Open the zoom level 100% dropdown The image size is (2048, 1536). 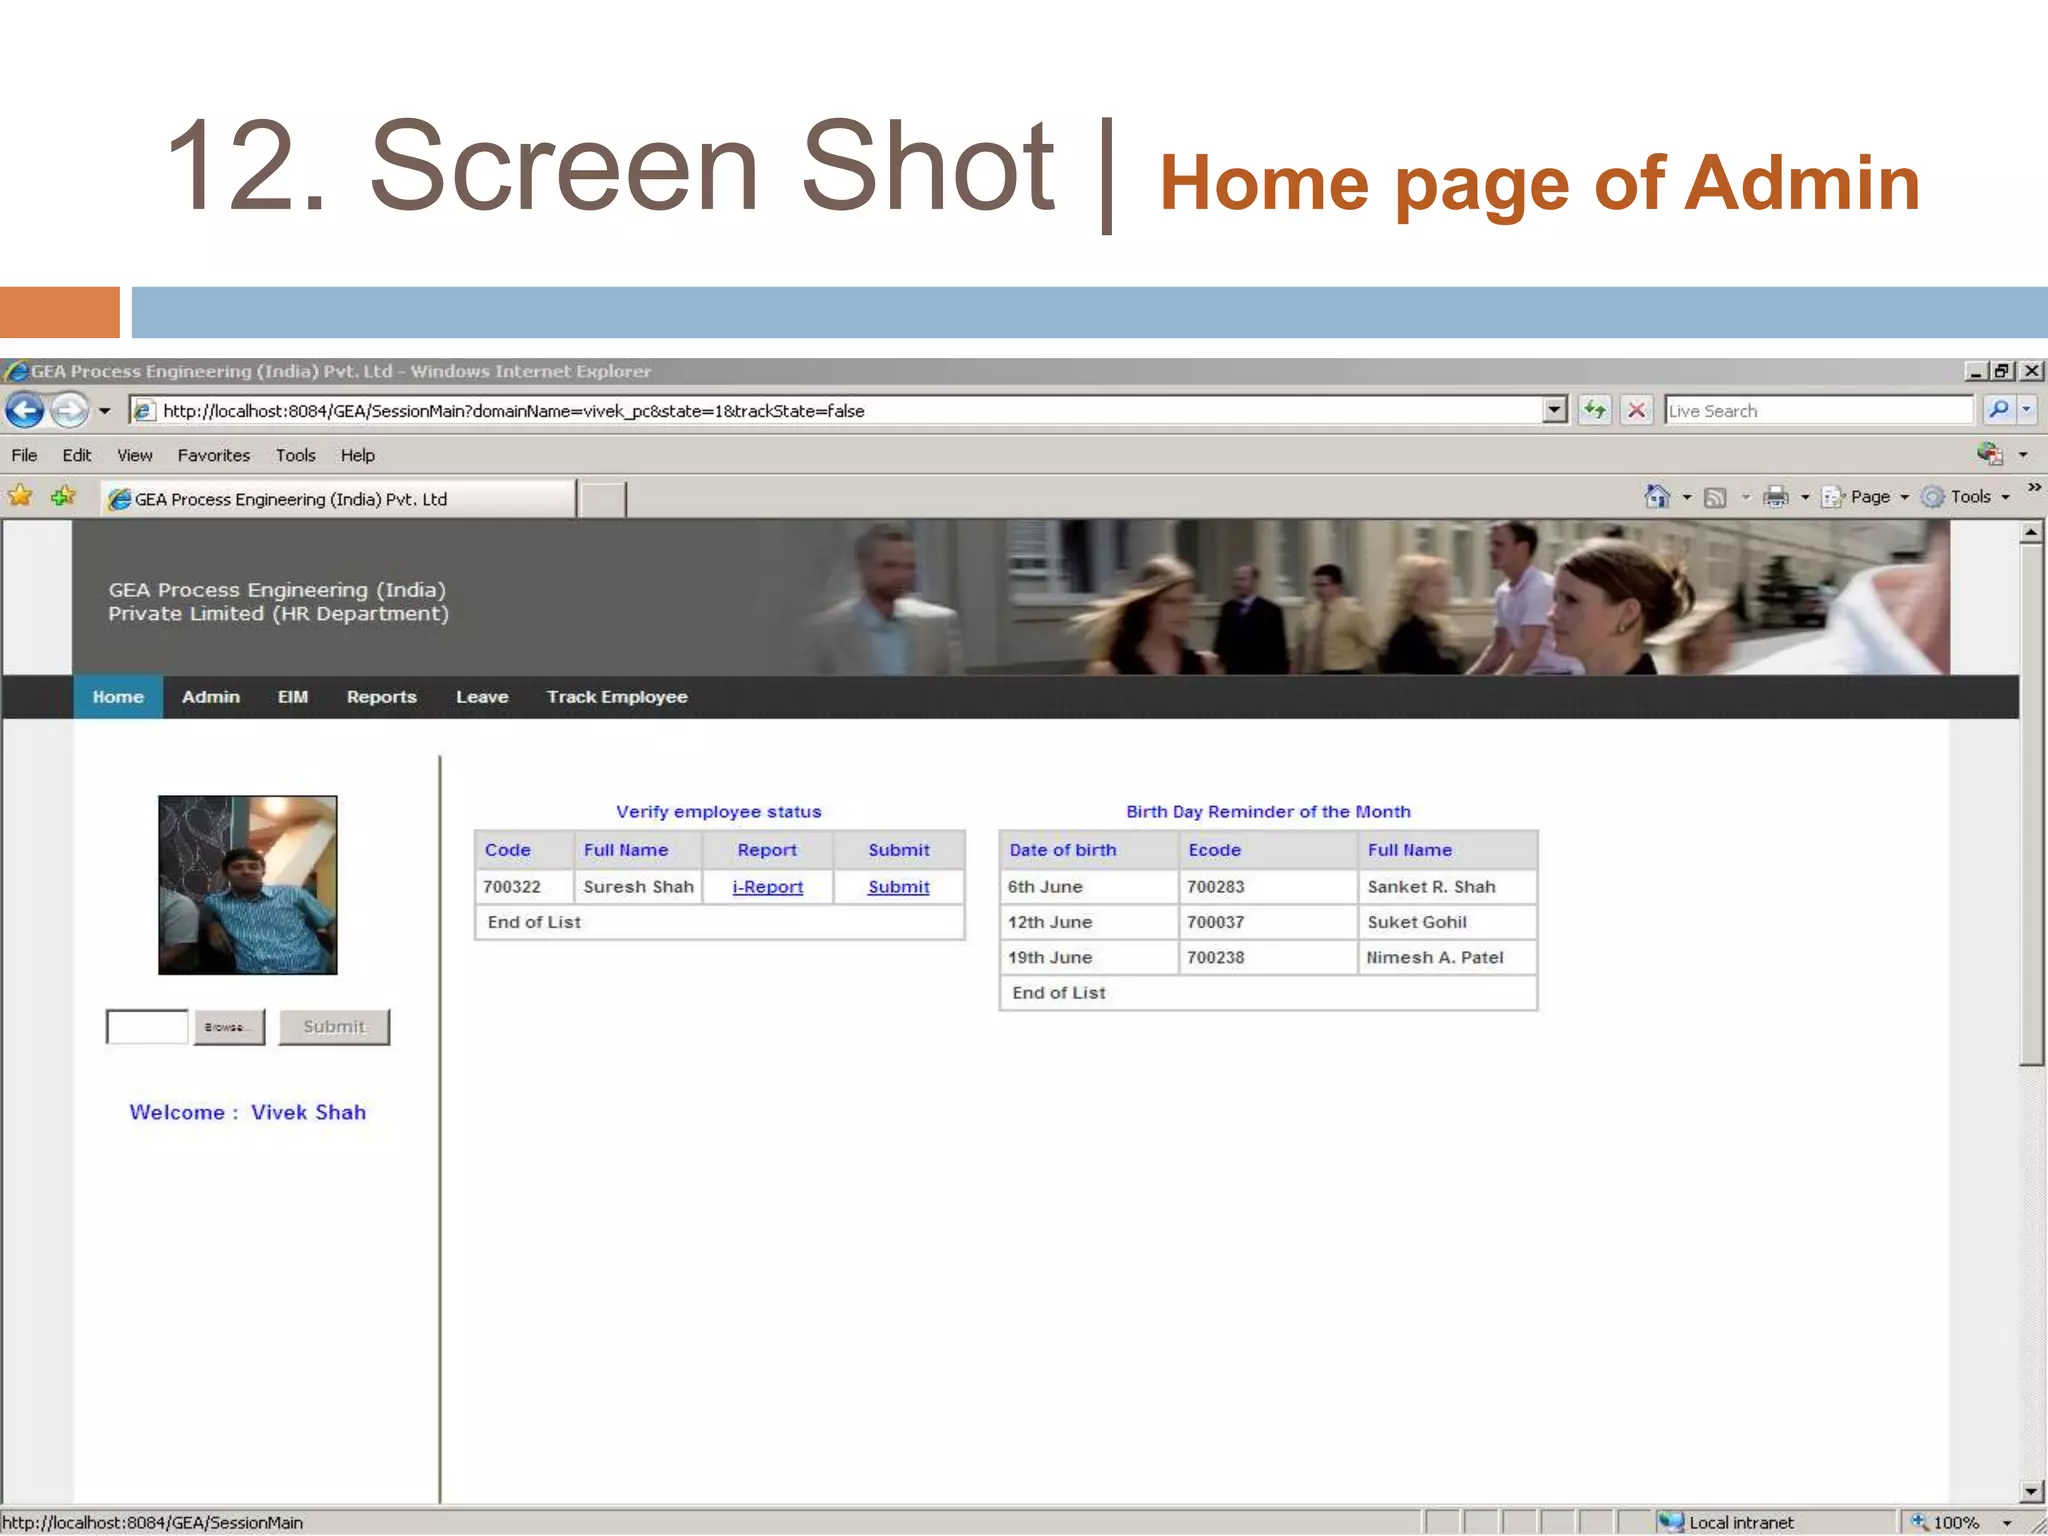(2006, 1523)
